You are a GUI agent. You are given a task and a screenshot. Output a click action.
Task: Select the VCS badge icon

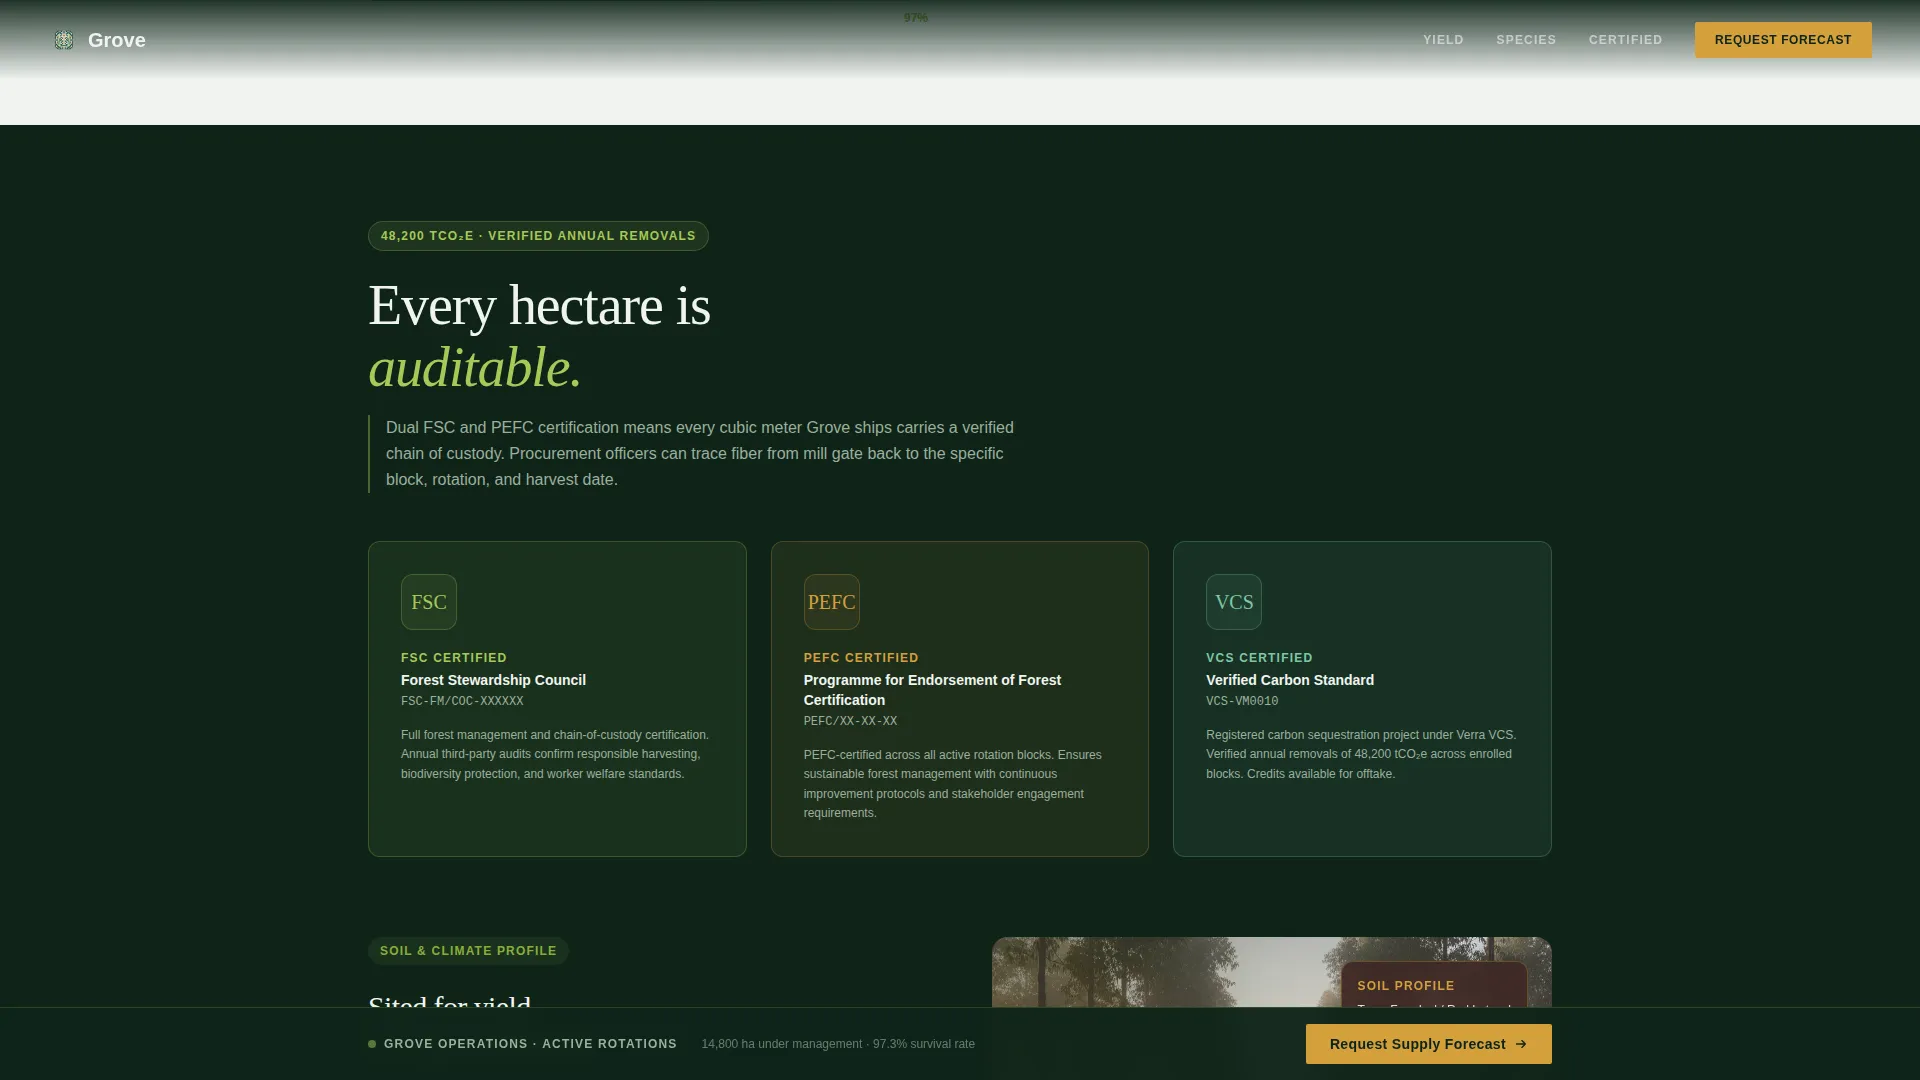(x=1234, y=602)
